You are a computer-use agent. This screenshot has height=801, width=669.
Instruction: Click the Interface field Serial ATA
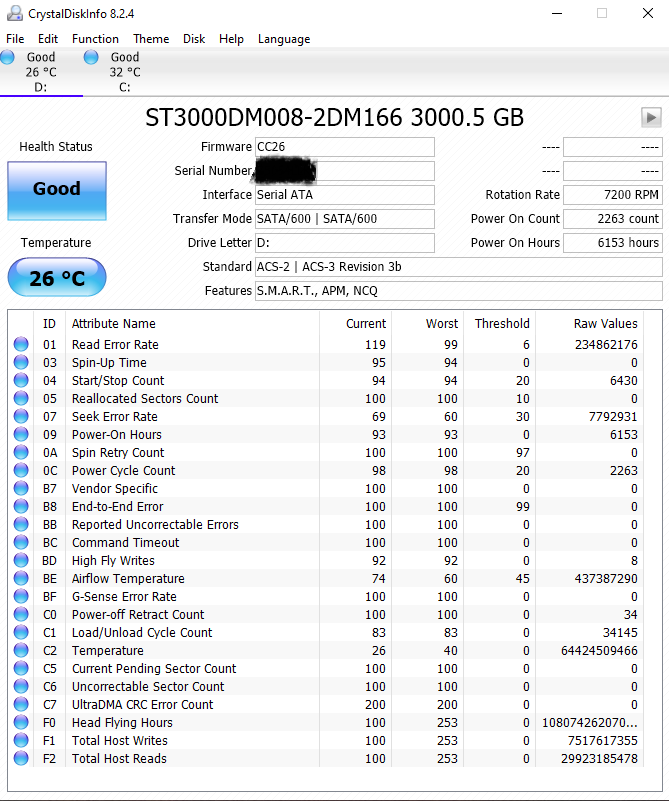[x=345, y=195]
